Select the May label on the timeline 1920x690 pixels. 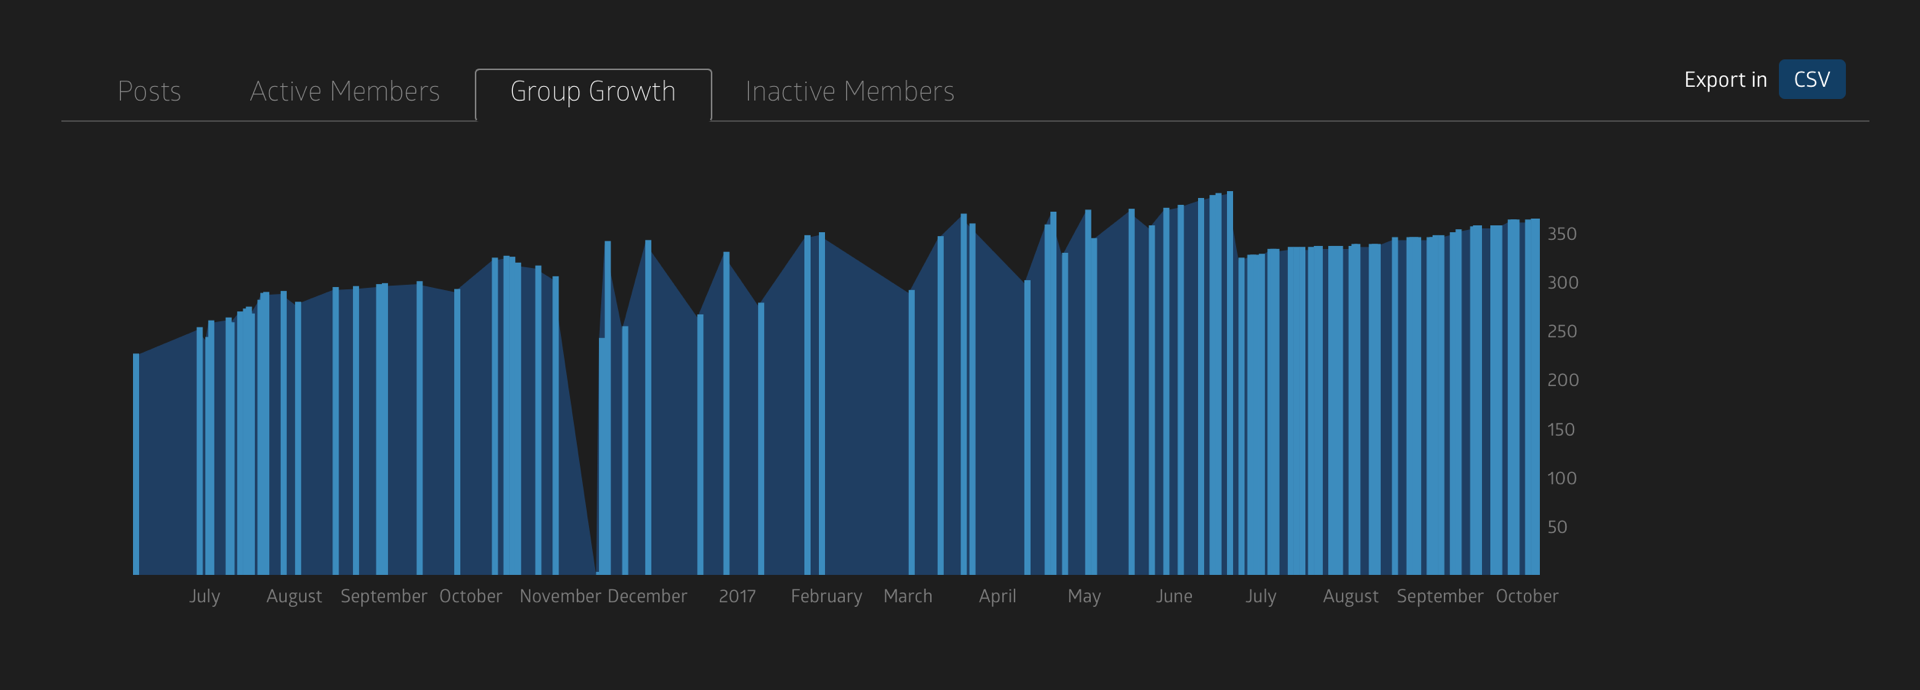1084,596
